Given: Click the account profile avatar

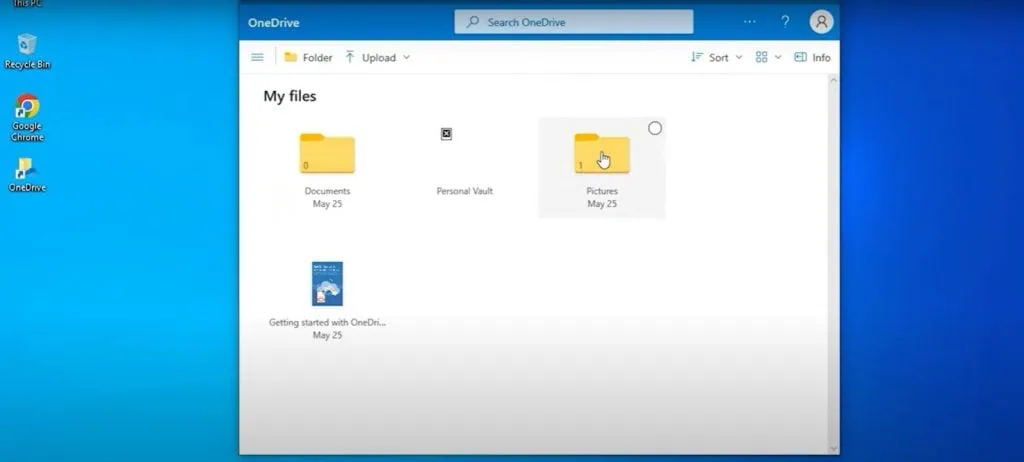Looking at the screenshot, I should (821, 22).
